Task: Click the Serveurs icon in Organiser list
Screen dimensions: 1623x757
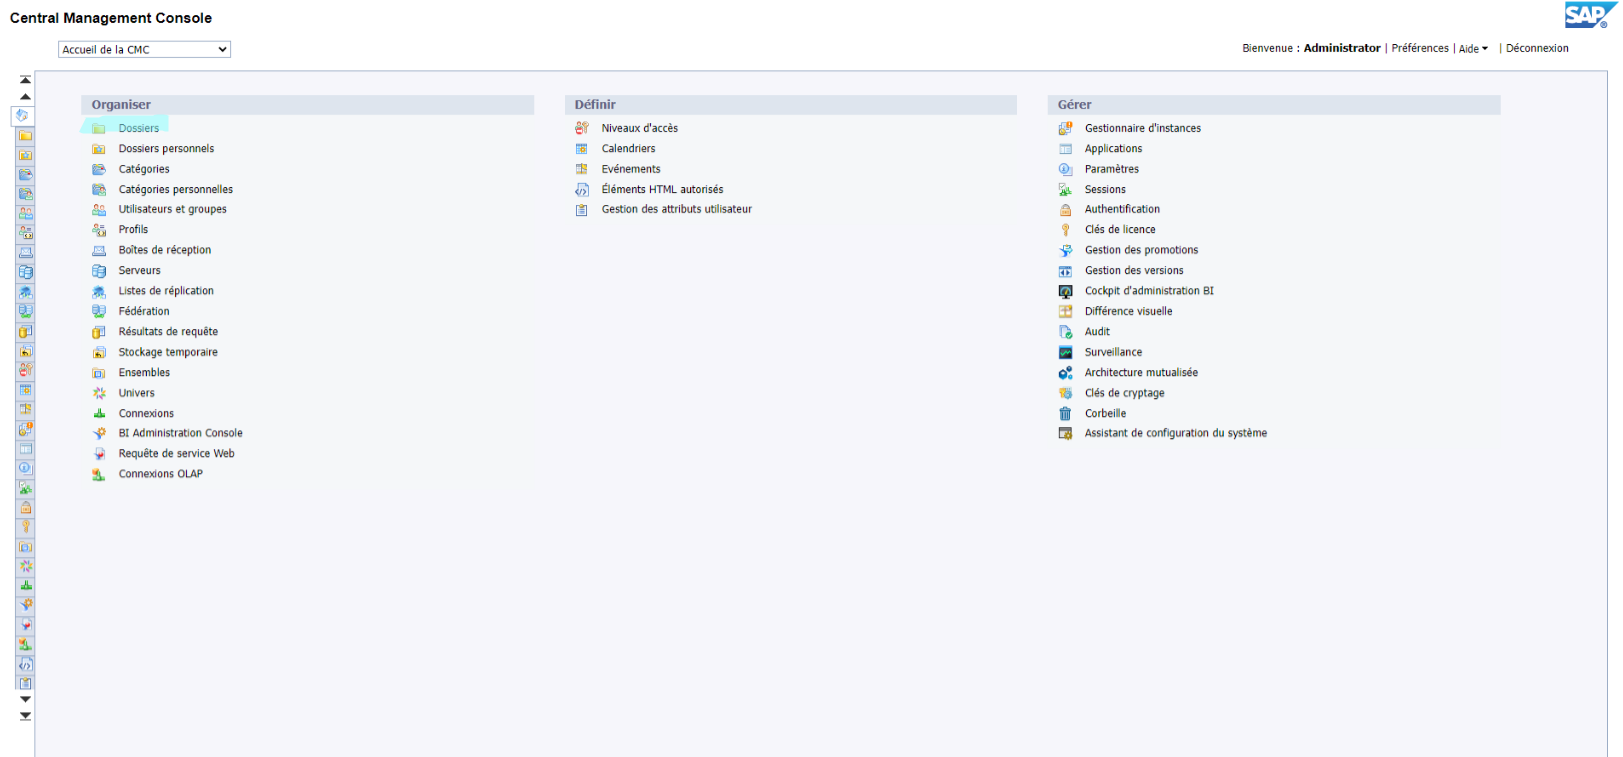Action: click(x=99, y=271)
